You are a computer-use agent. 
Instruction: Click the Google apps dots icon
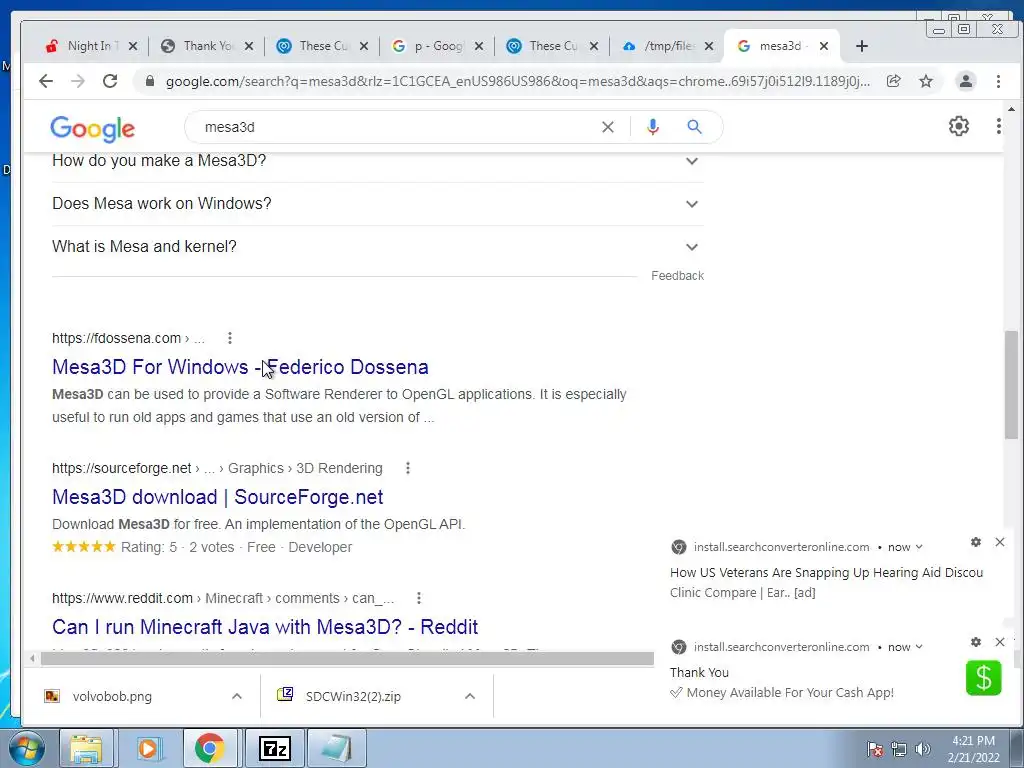coord(999,126)
